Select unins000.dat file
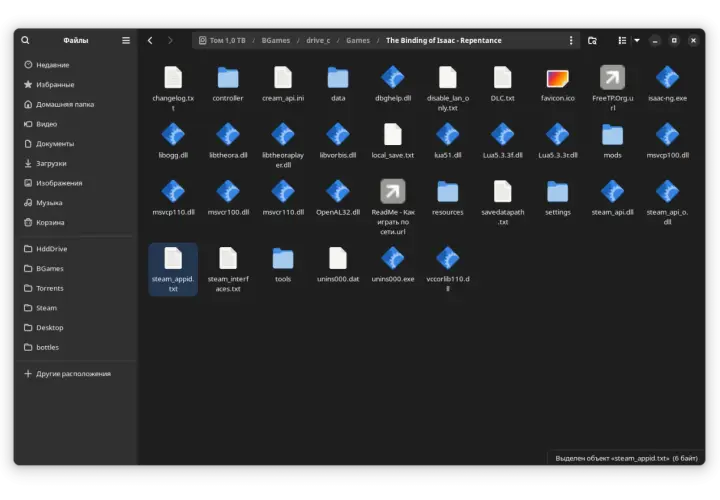 coord(338,265)
